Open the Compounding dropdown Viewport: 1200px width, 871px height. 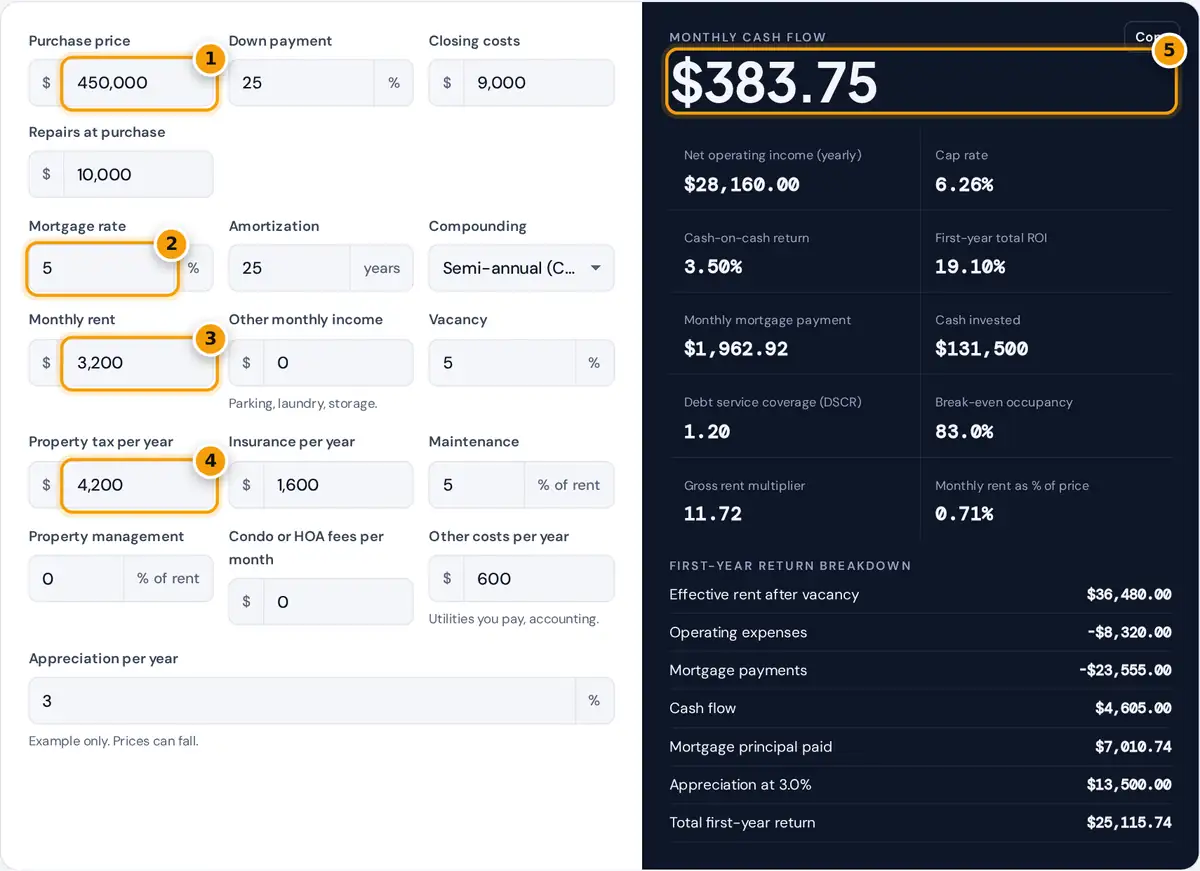[x=521, y=268]
